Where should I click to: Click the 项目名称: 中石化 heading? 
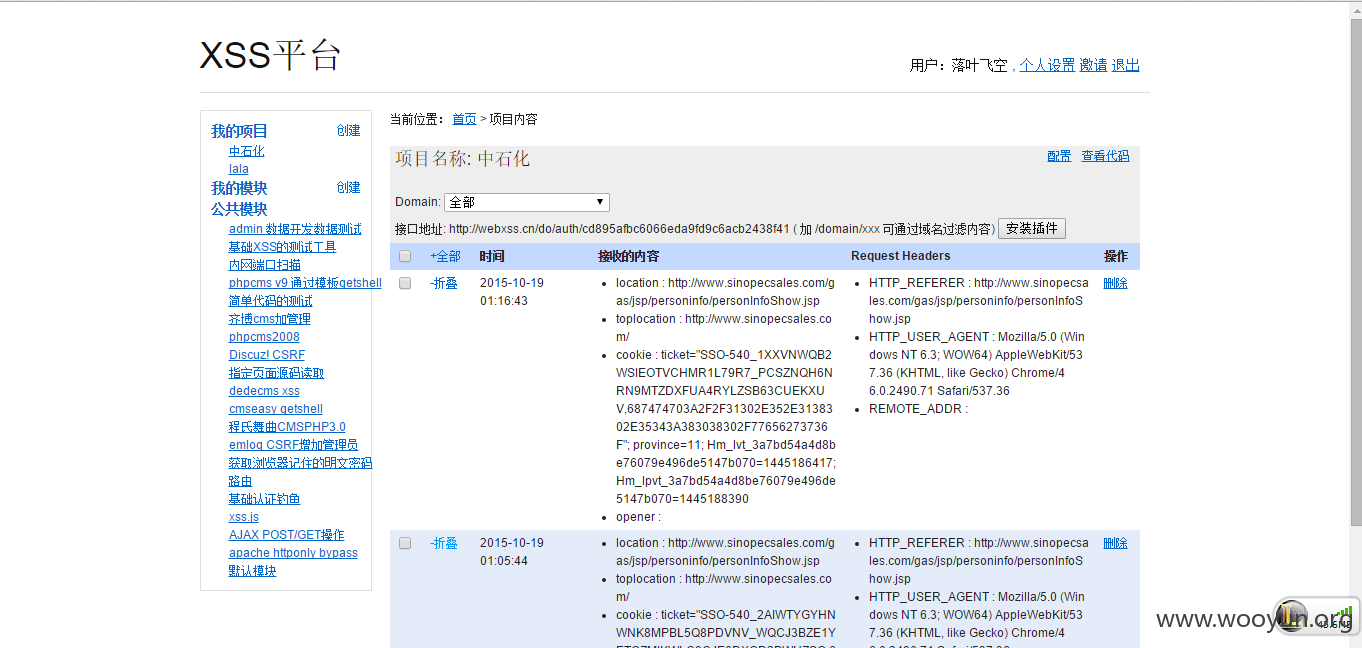coord(462,159)
